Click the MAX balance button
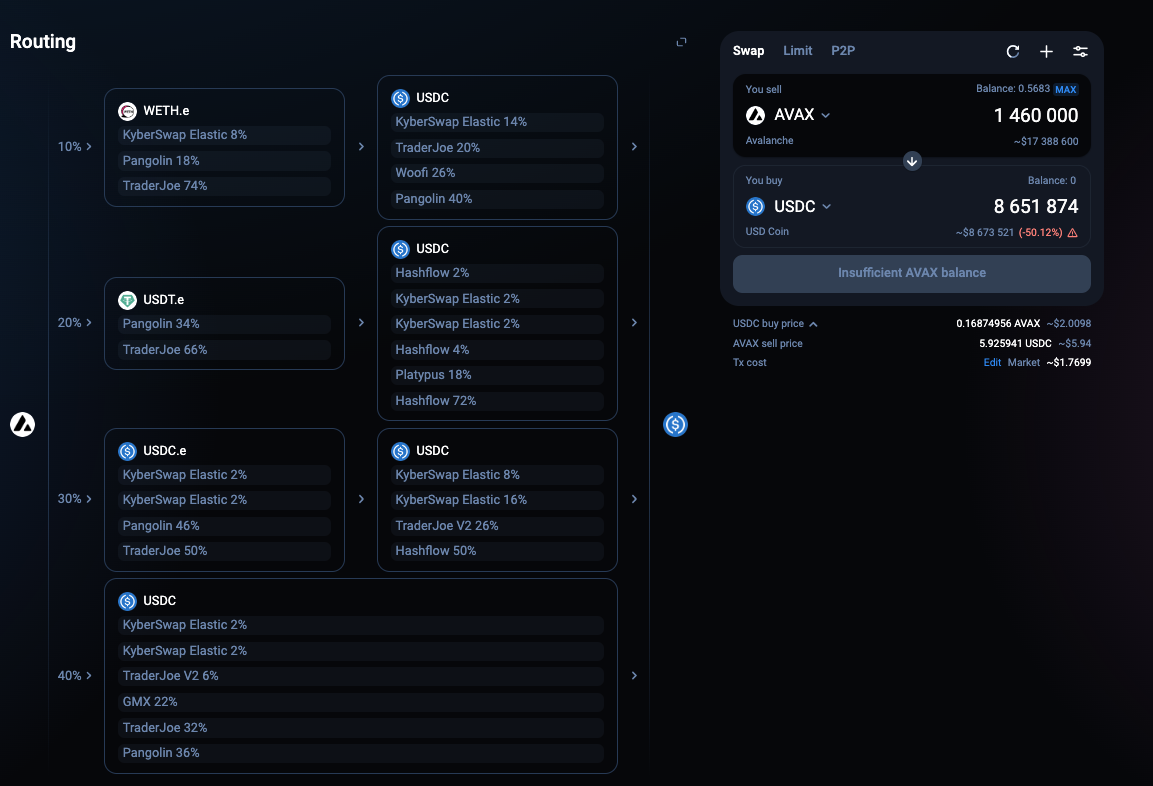The width and height of the screenshot is (1153, 786). click(x=1065, y=90)
